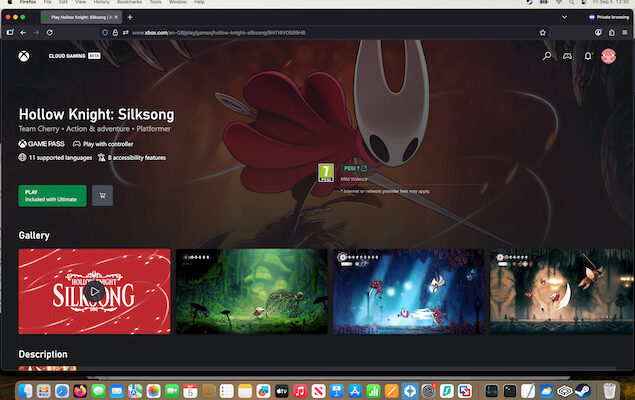Expand the list all tabs chevron

(x=564, y=17)
